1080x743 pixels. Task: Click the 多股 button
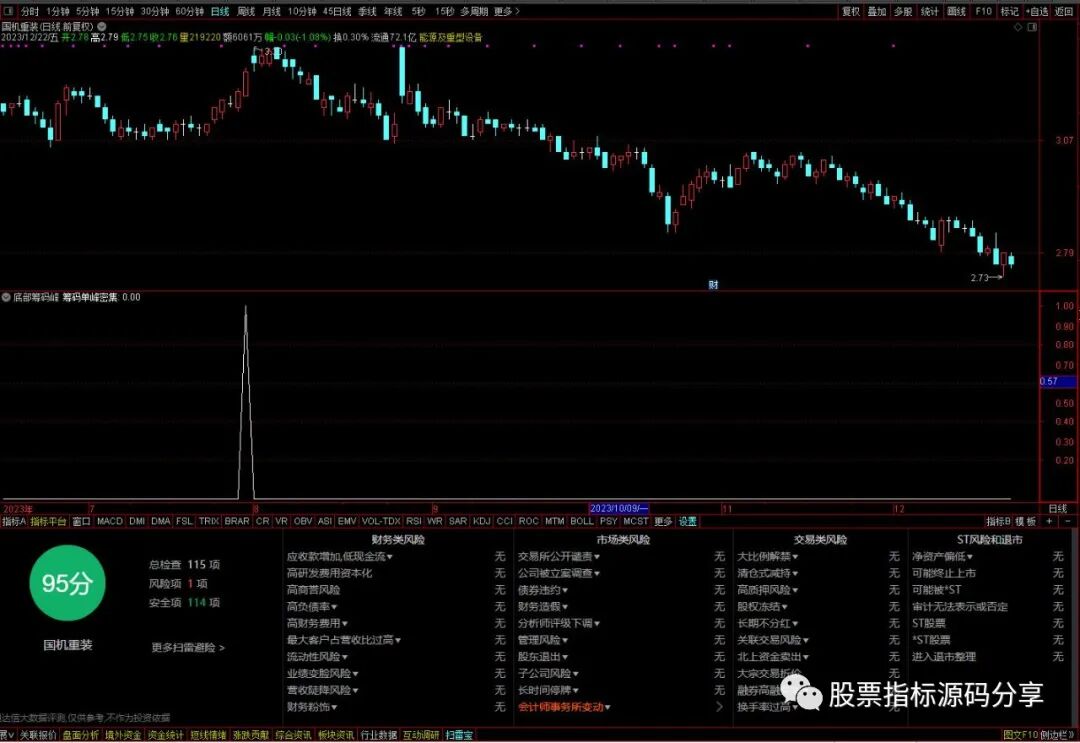point(903,12)
